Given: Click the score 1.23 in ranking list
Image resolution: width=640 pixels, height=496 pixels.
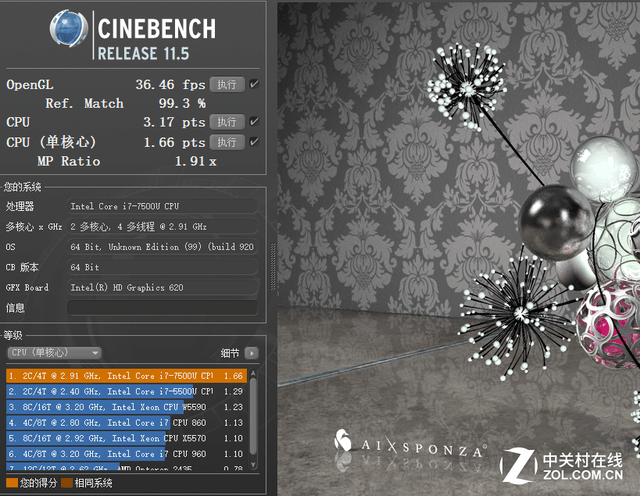Looking at the screenshot, I should coord(233,407).
